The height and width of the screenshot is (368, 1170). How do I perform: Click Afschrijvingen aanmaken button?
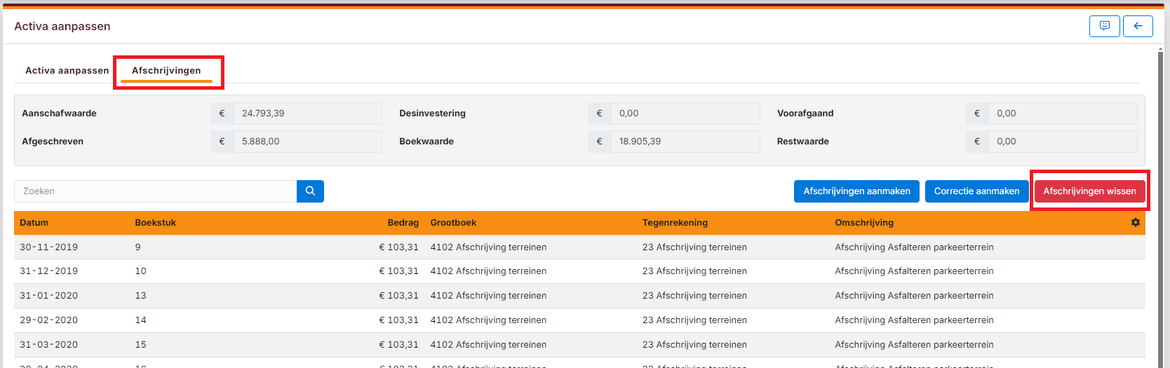tap(857, 191)
